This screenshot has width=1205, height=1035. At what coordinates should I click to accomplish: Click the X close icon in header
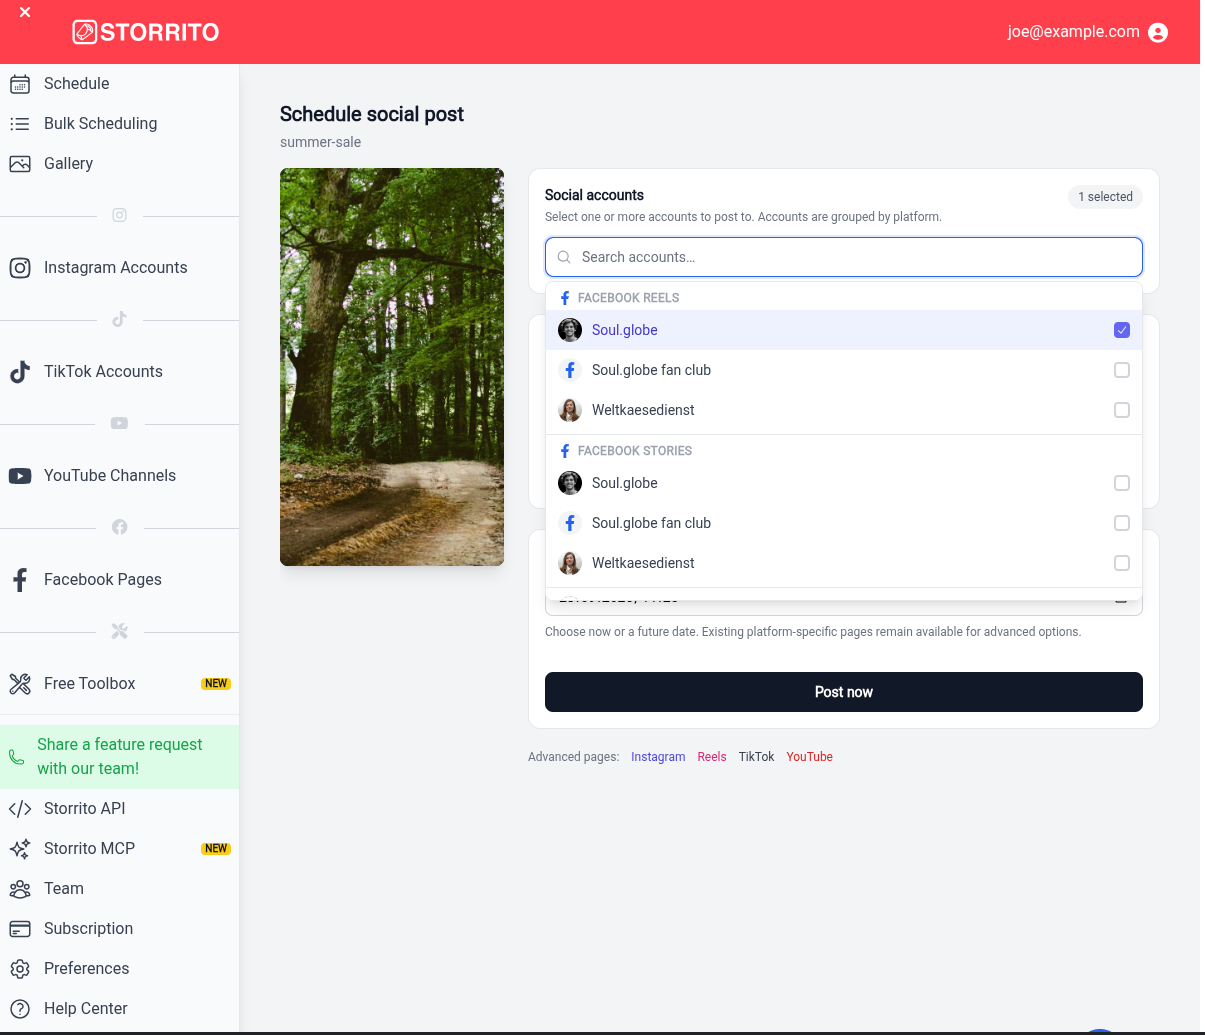coord(25,12)
